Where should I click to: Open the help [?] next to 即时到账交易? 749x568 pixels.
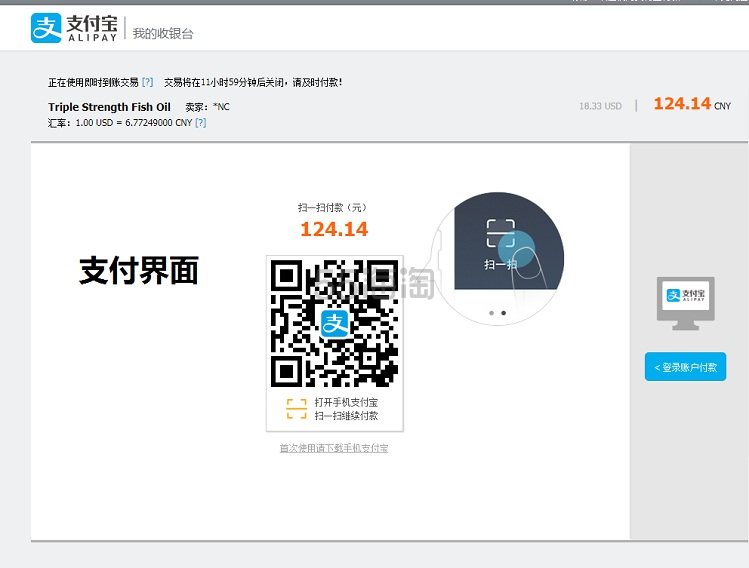click(x=148, y=82)
